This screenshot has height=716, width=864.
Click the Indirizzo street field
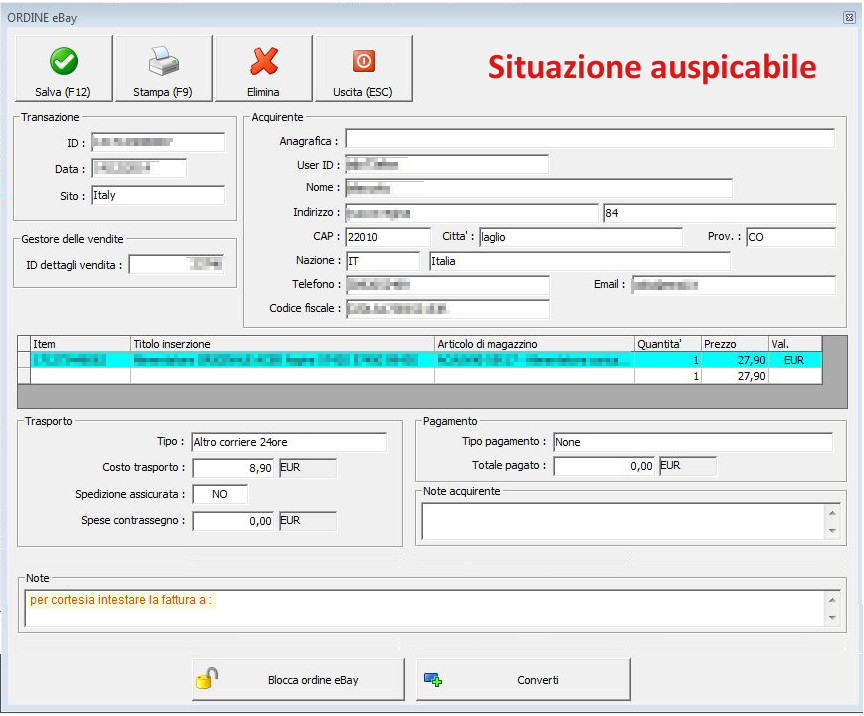pyautogui.click(x=472, y=213)
